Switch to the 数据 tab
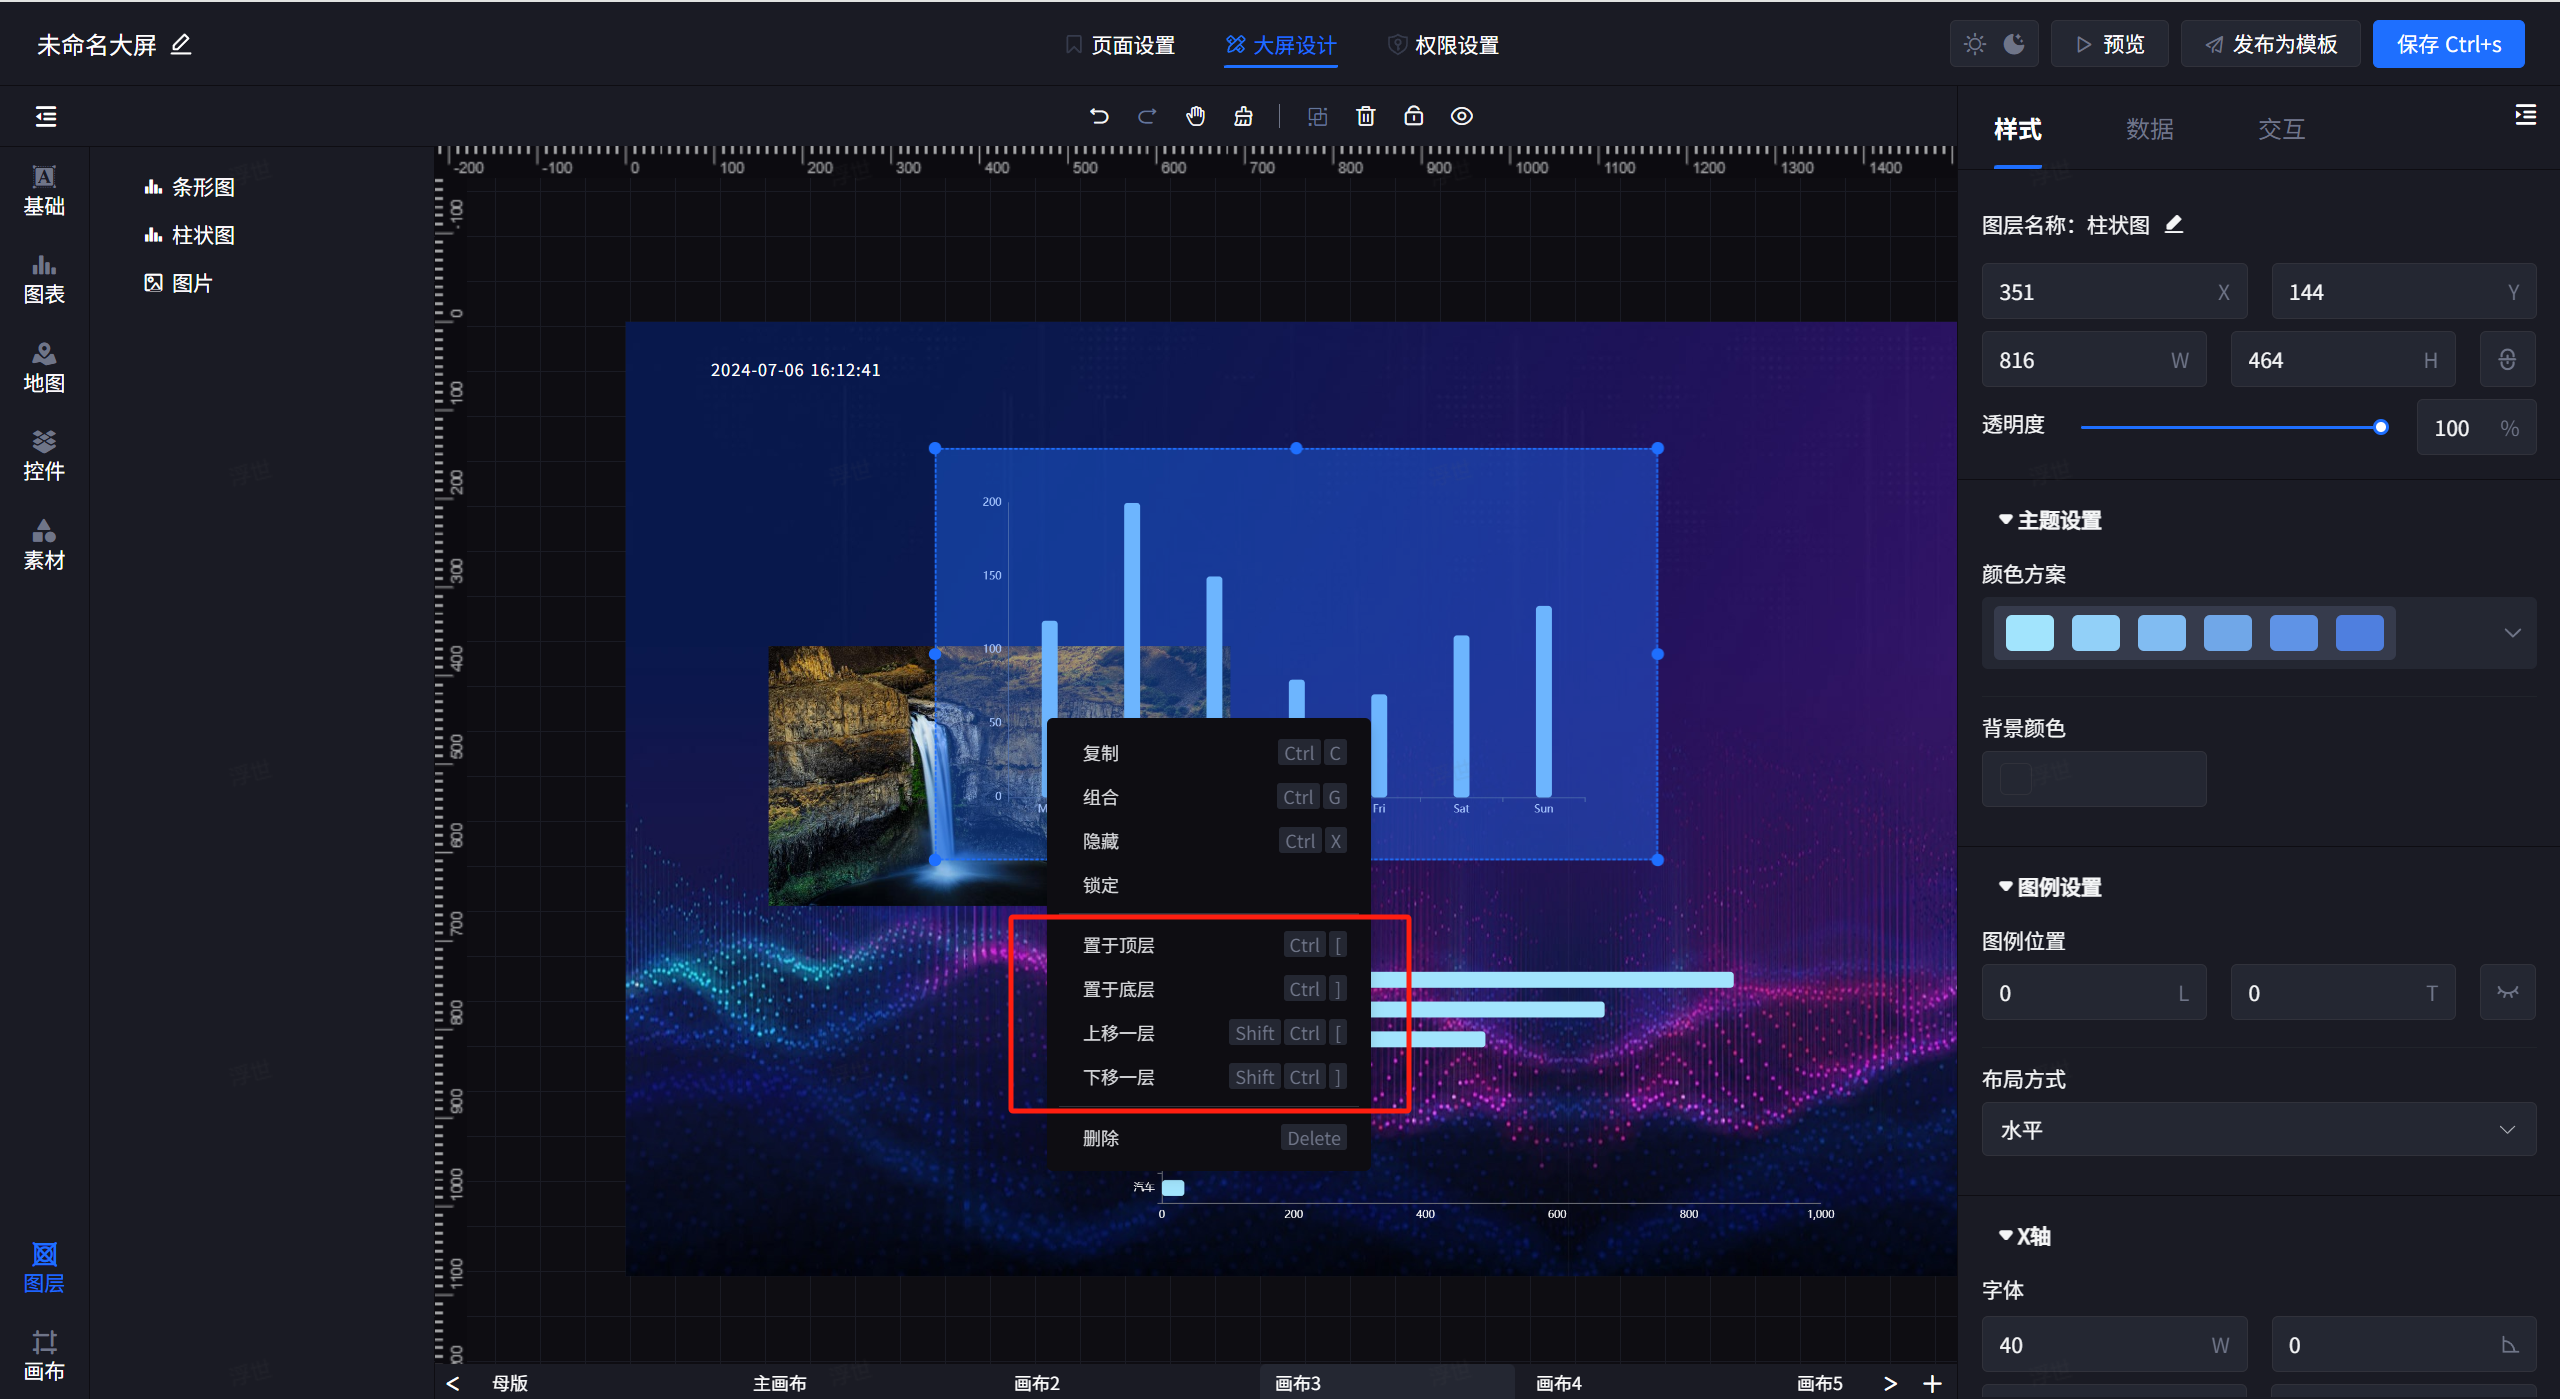Screen dimensions: 2560x1399 point(2149,129)
